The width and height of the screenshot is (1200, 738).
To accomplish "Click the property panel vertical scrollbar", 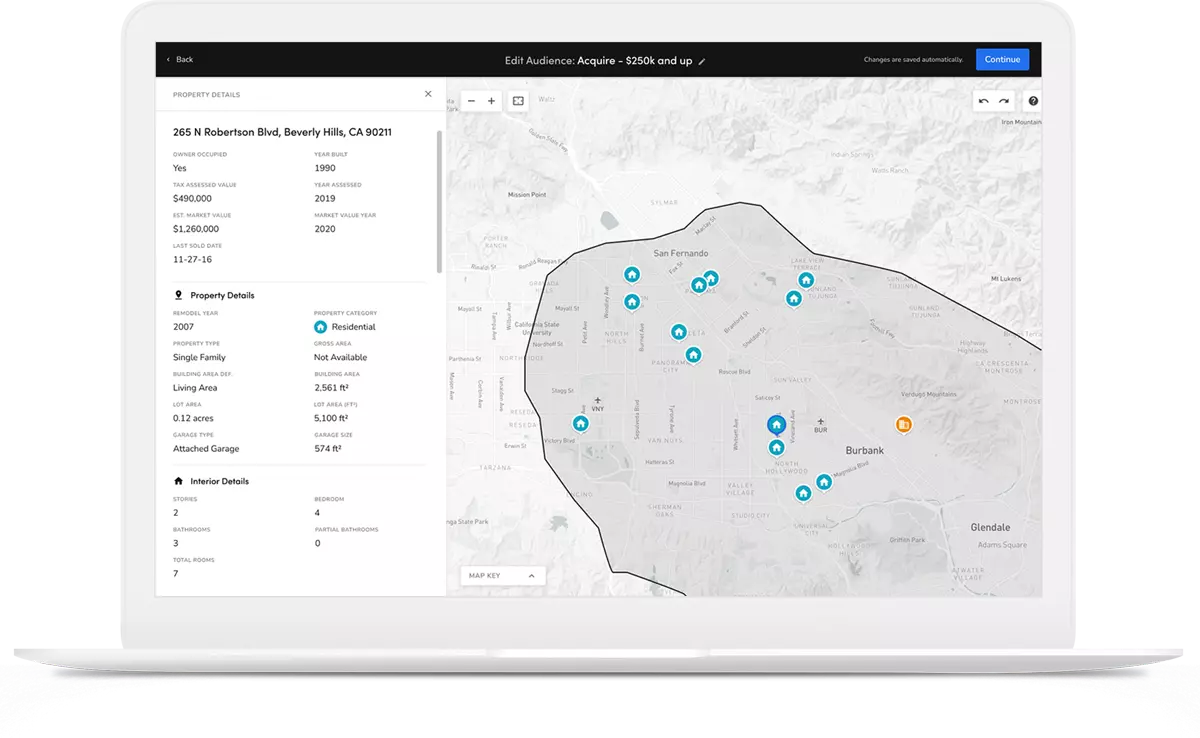I will 439,201.
